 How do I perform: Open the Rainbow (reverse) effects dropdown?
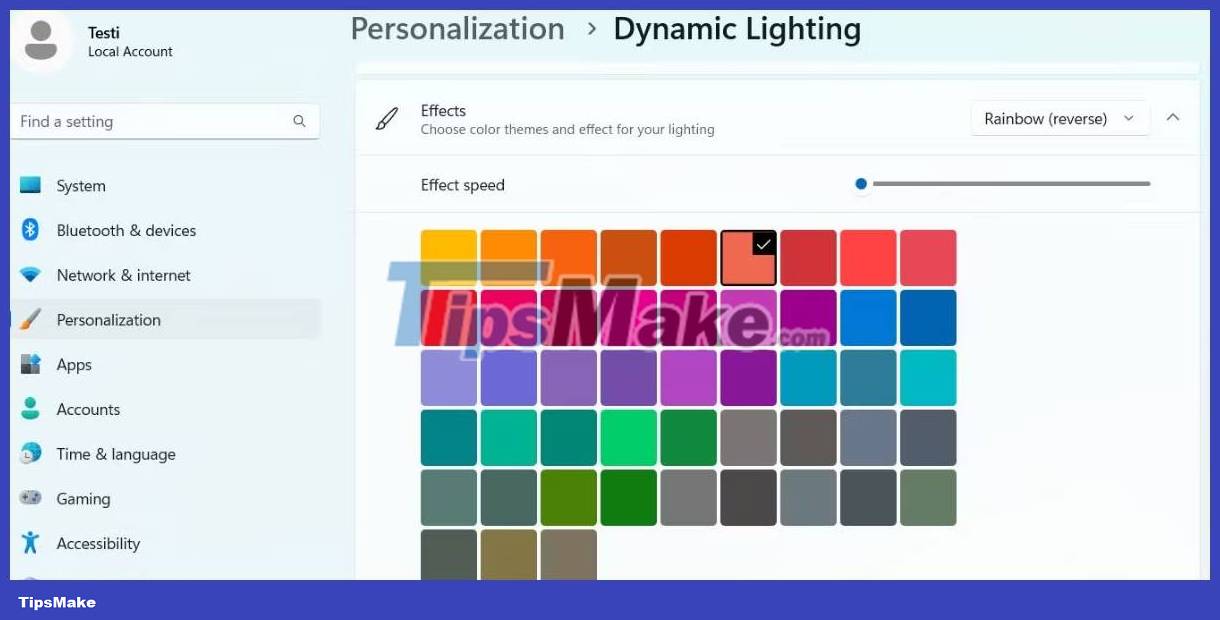tap(1059, 118)
